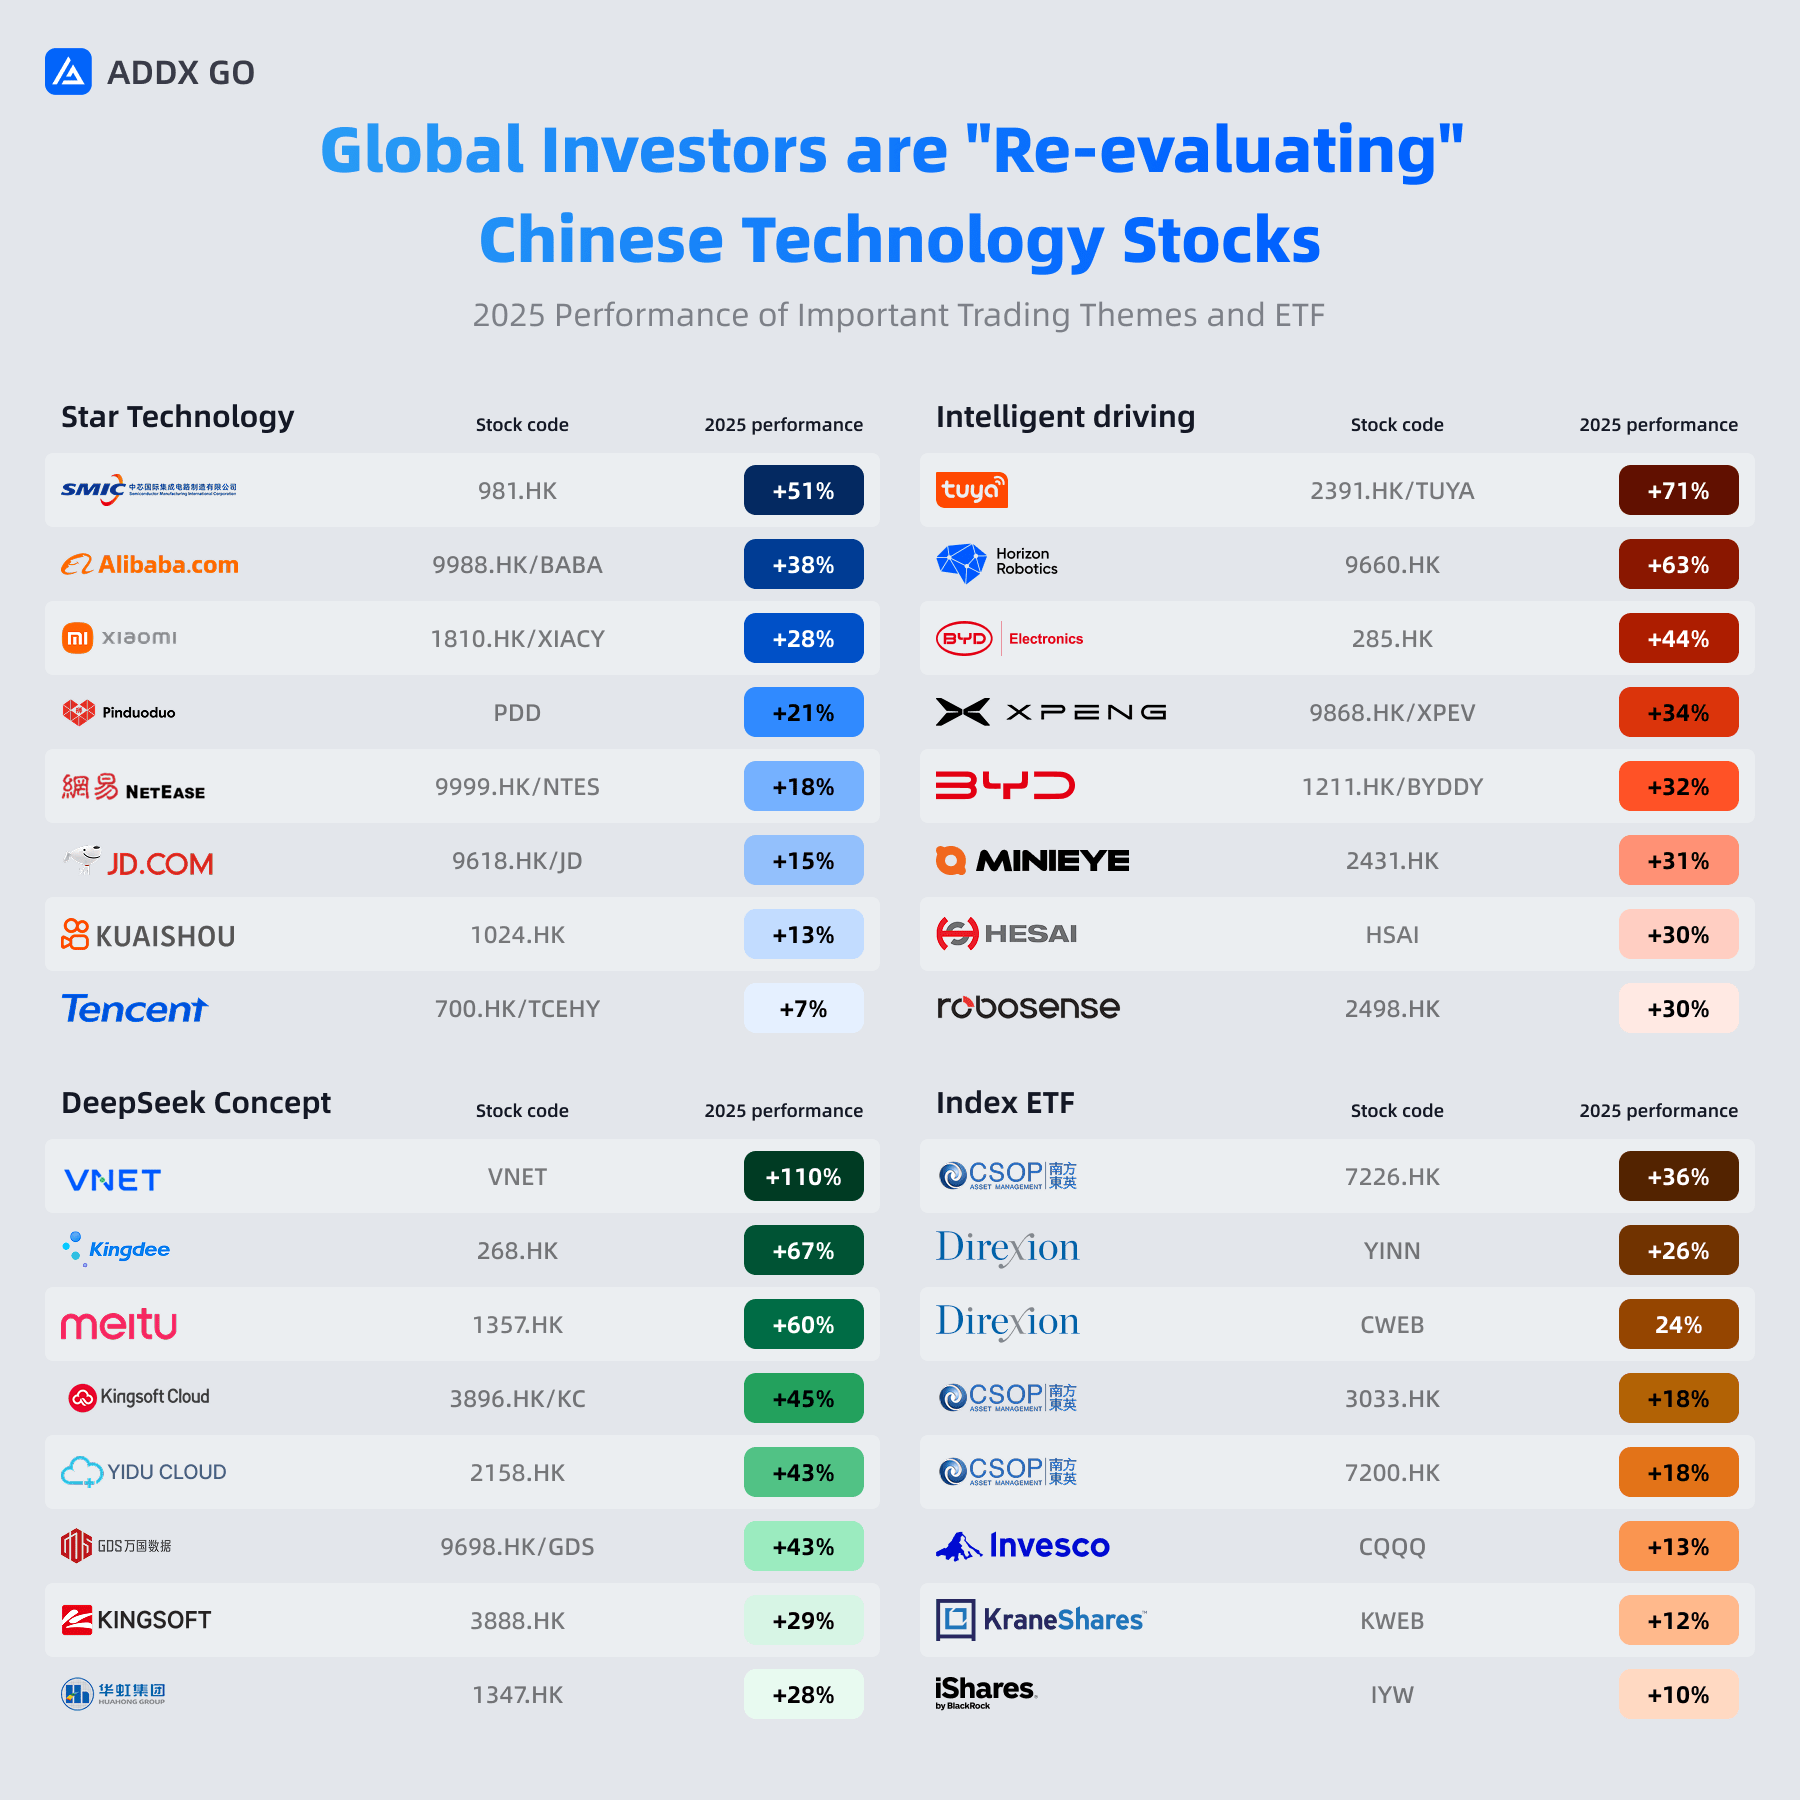Viewport: 1800px width, 1800px height.
Task: Select the tuya orange logo
Action: tap(971, 490)
